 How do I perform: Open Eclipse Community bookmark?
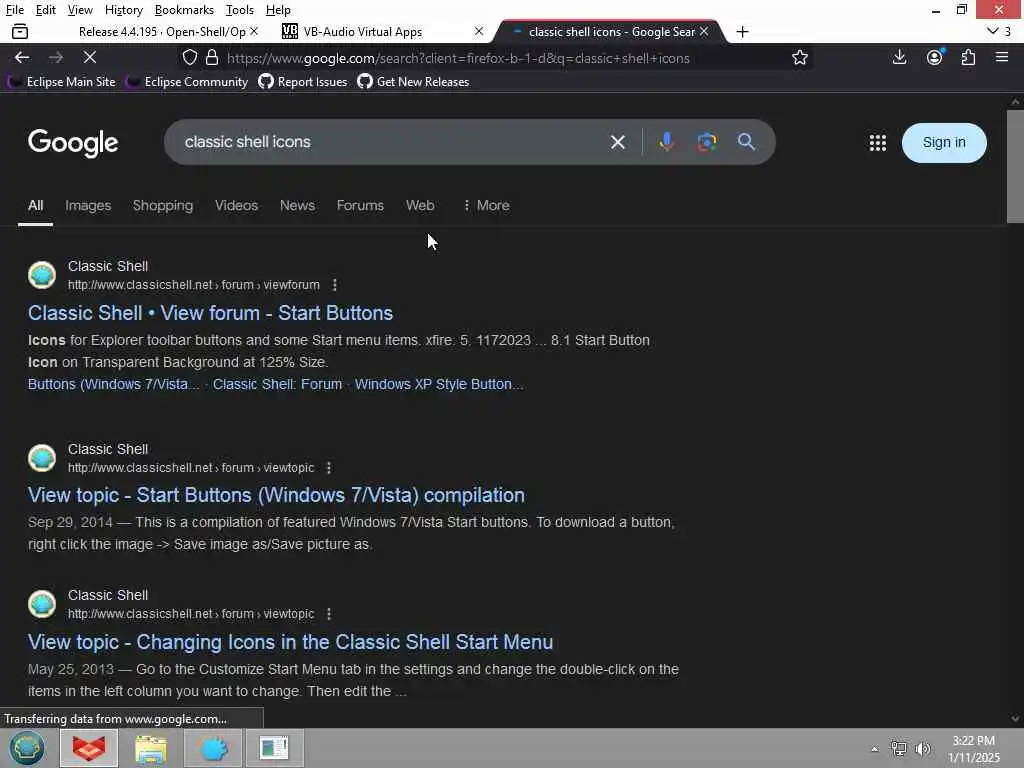[x=187, y=82]
